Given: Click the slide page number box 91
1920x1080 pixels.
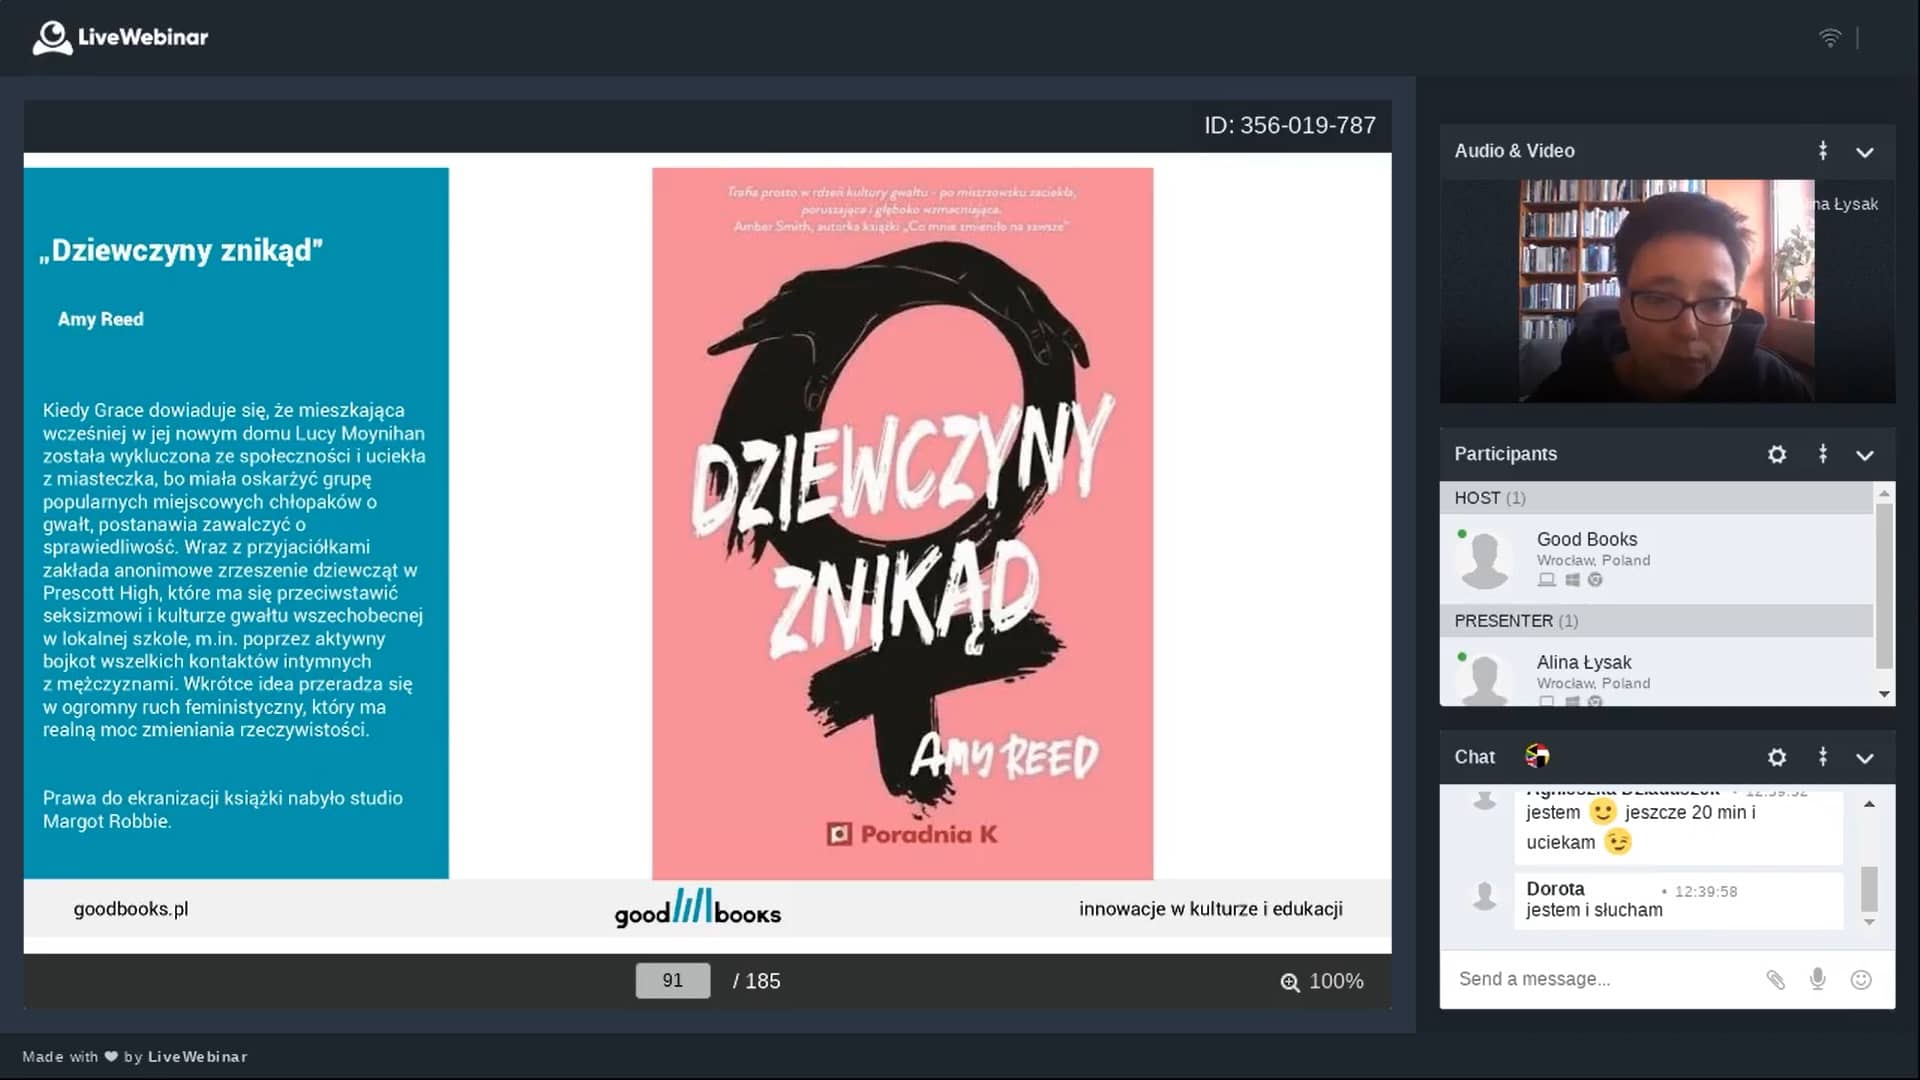Looking at the screenshot, I should 673,980.
